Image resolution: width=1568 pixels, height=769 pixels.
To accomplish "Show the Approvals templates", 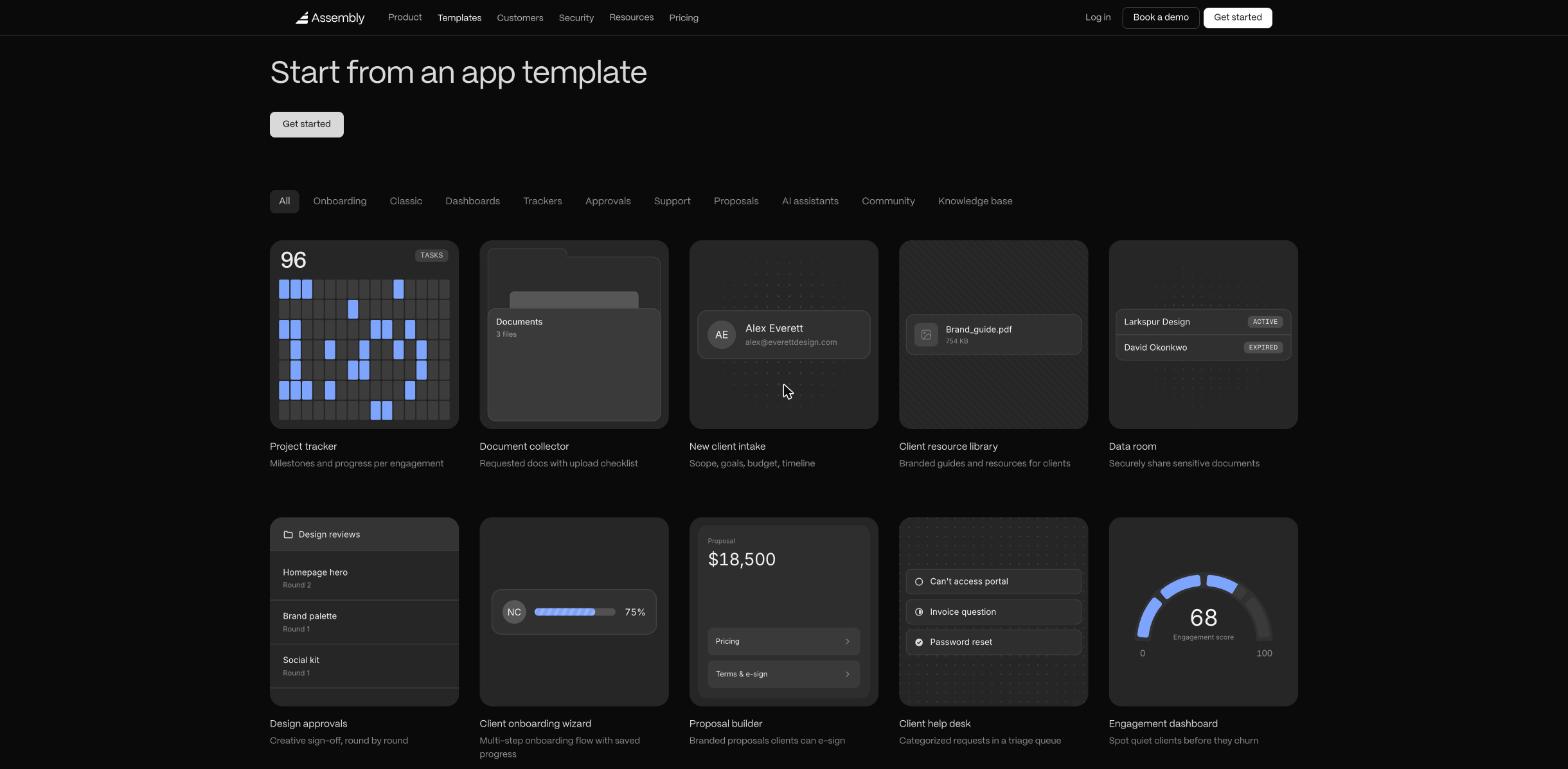I will click(608, 201).
